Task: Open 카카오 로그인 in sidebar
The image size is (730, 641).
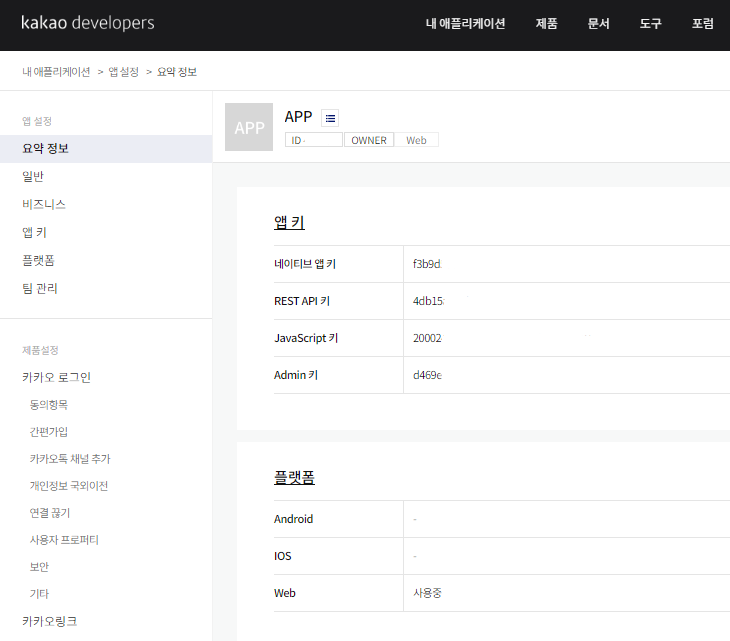Action: point(56,378)
